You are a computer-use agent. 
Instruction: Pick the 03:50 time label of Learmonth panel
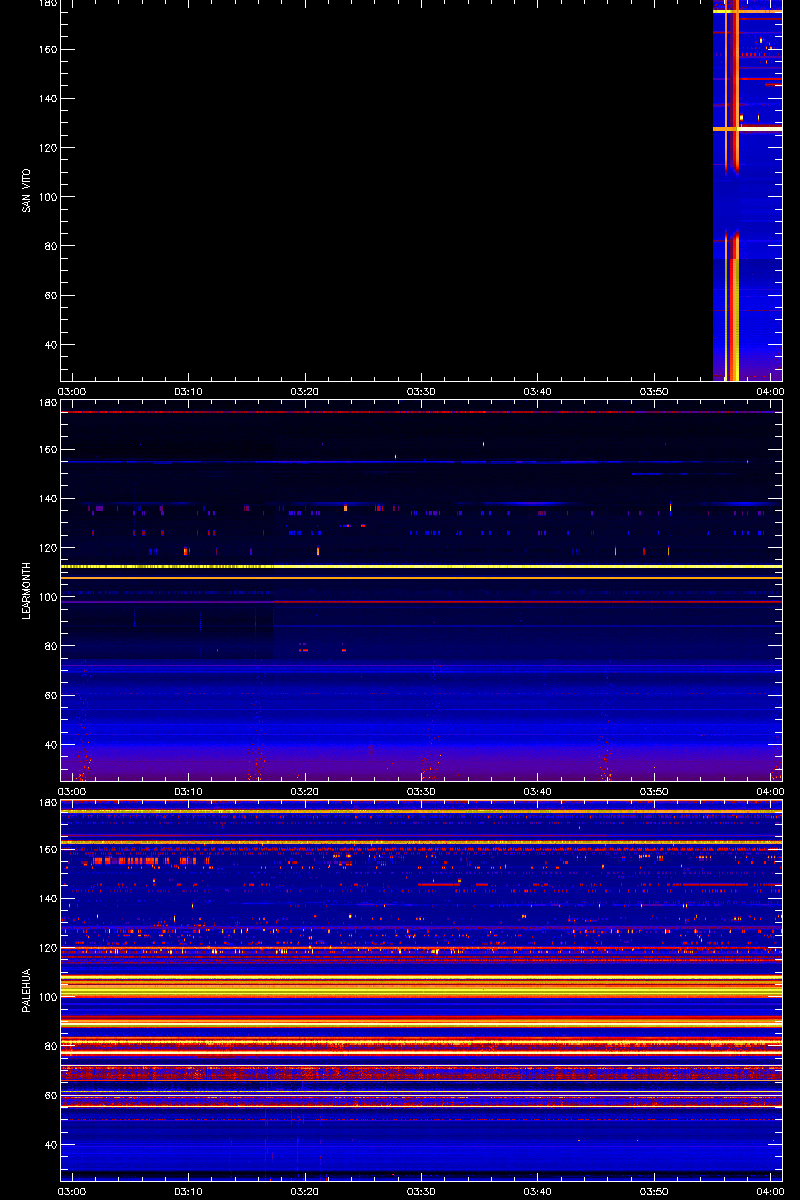pyautogui.click(x=654, y=792)
